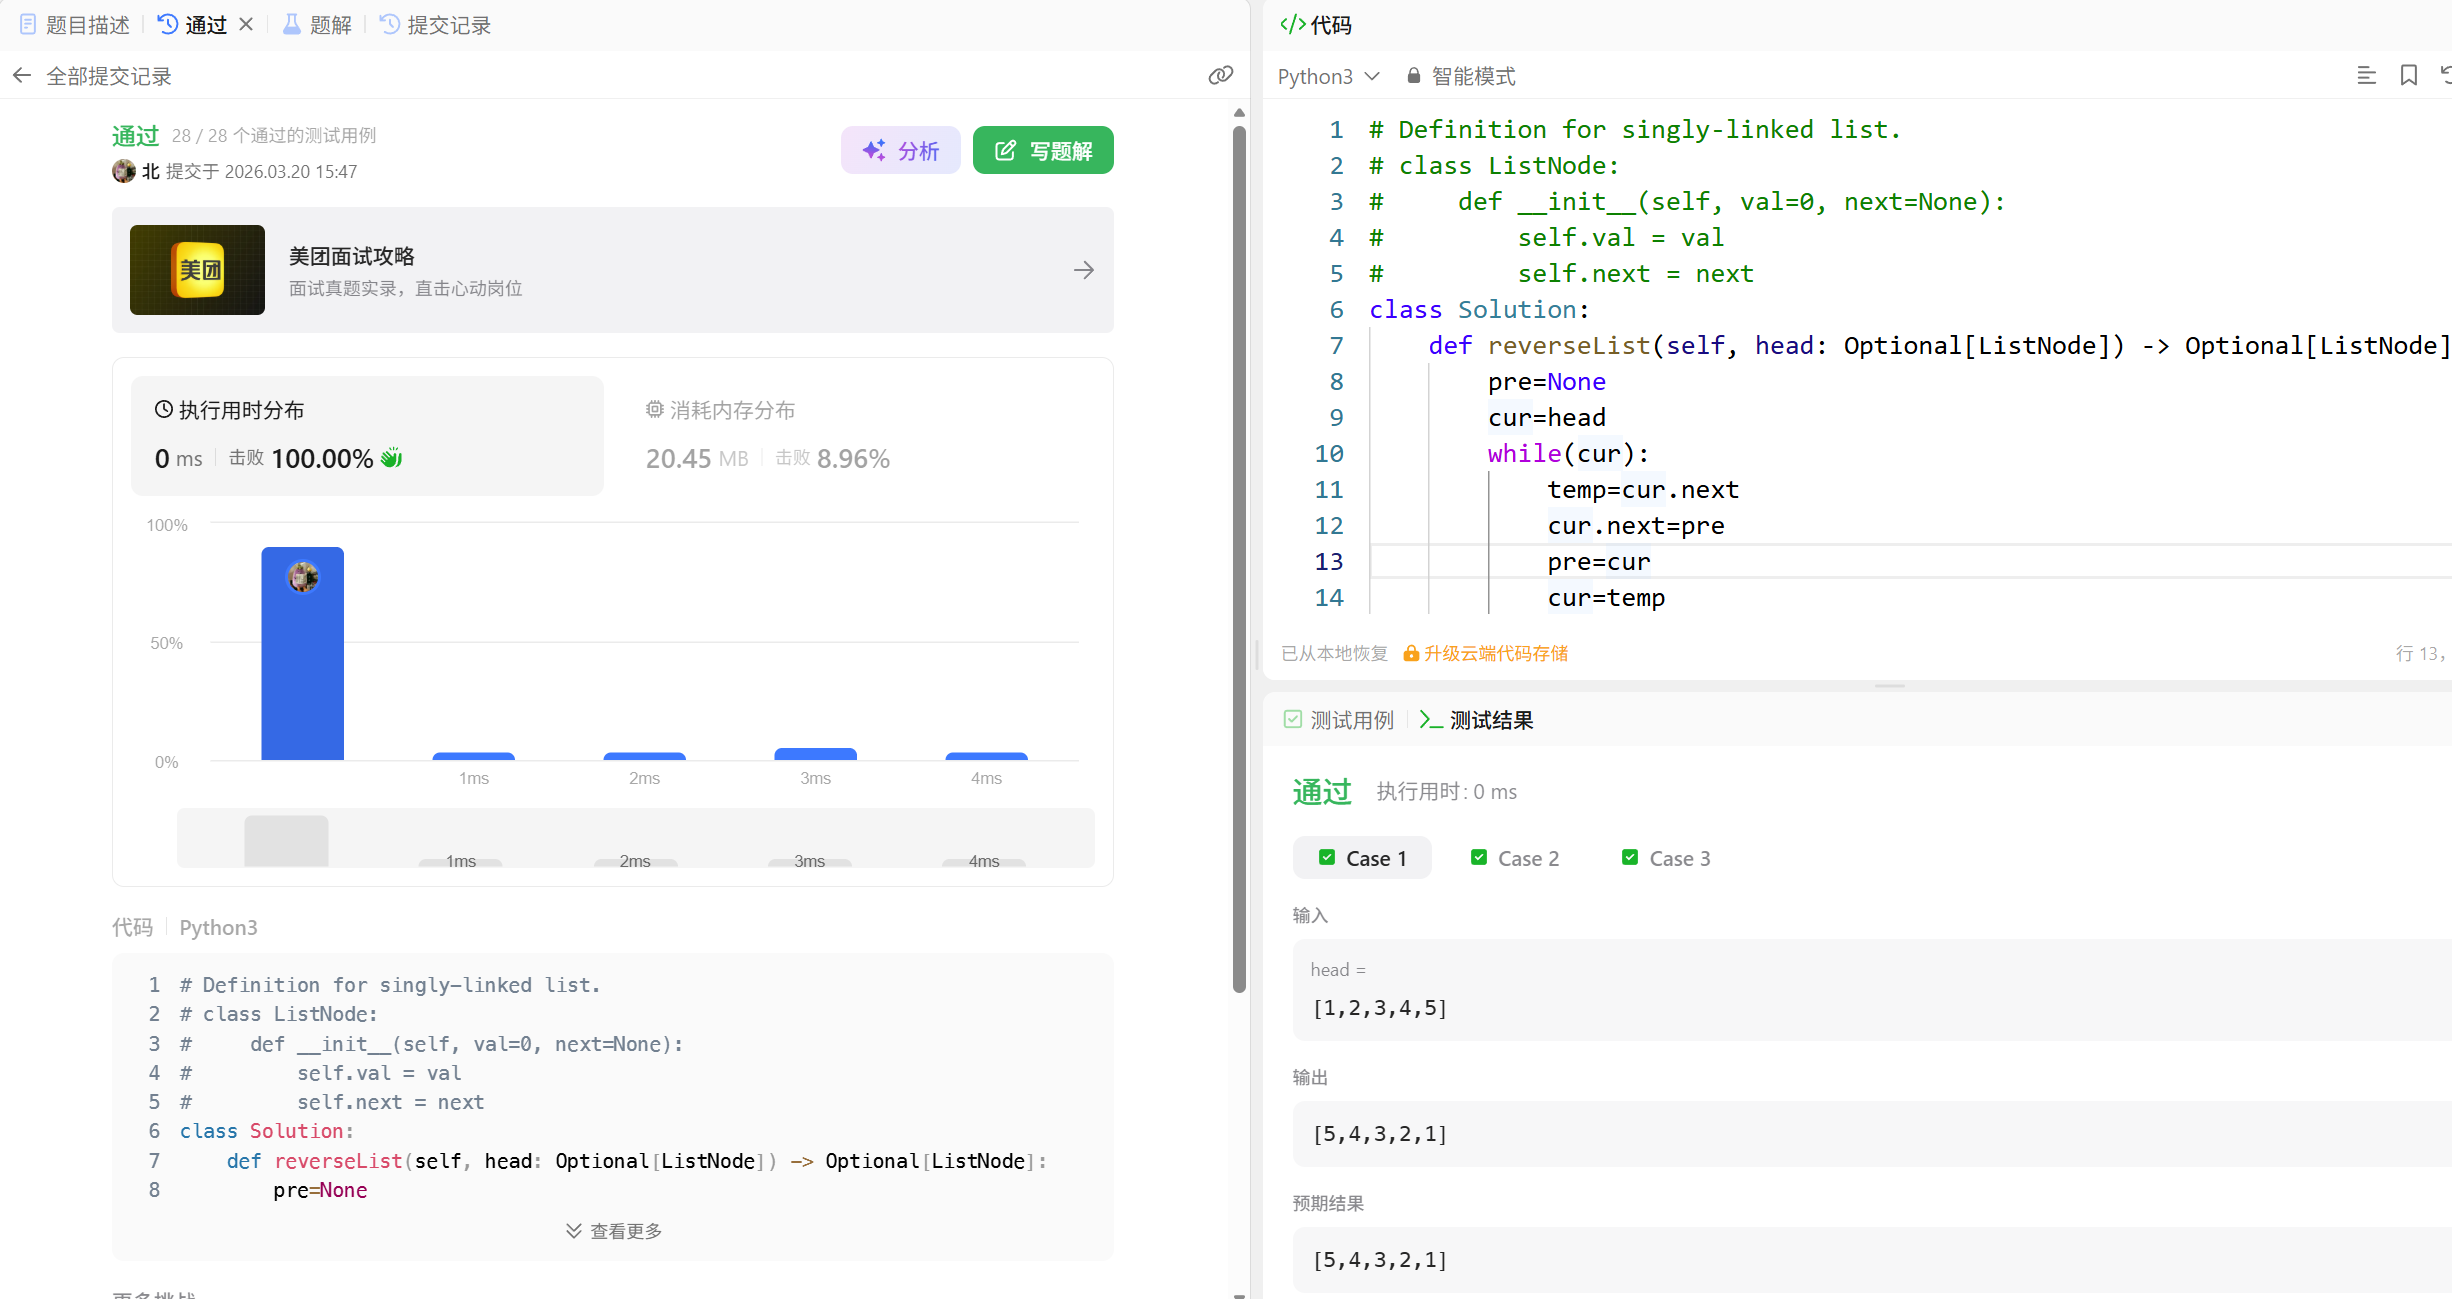Click the bookmark icon in code toolbar

coord(2408,76)
